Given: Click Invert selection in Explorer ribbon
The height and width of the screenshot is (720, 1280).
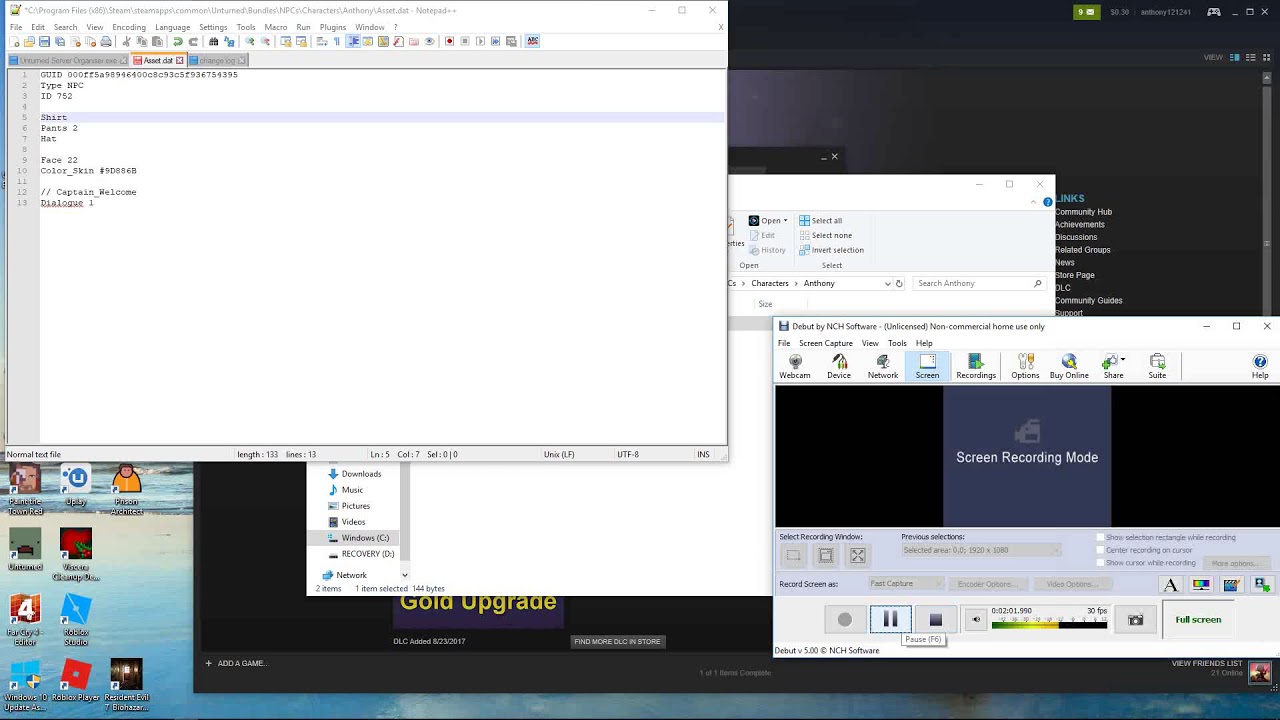Looking at the screenshot, I should [831, 250].
